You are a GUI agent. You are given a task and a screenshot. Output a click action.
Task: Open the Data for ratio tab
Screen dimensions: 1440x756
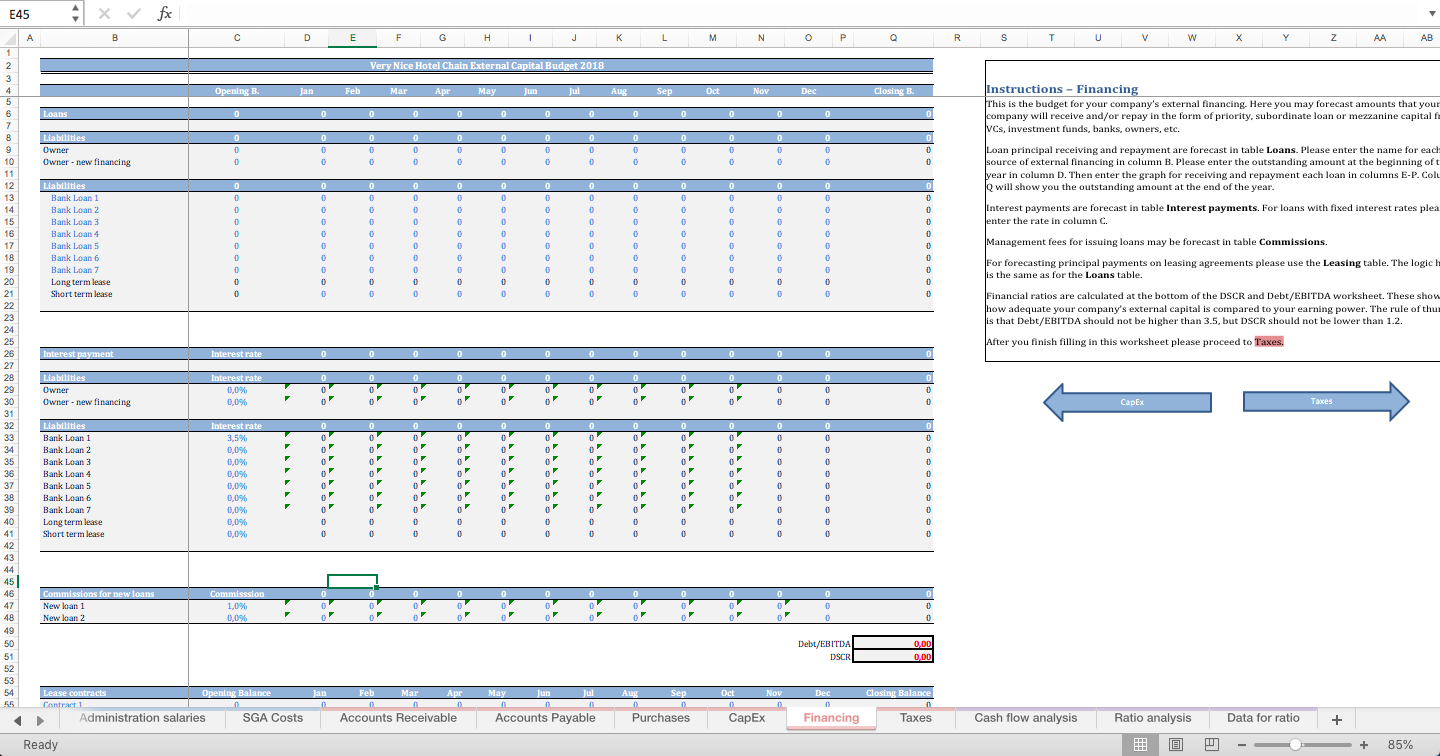click(1263, 718)
